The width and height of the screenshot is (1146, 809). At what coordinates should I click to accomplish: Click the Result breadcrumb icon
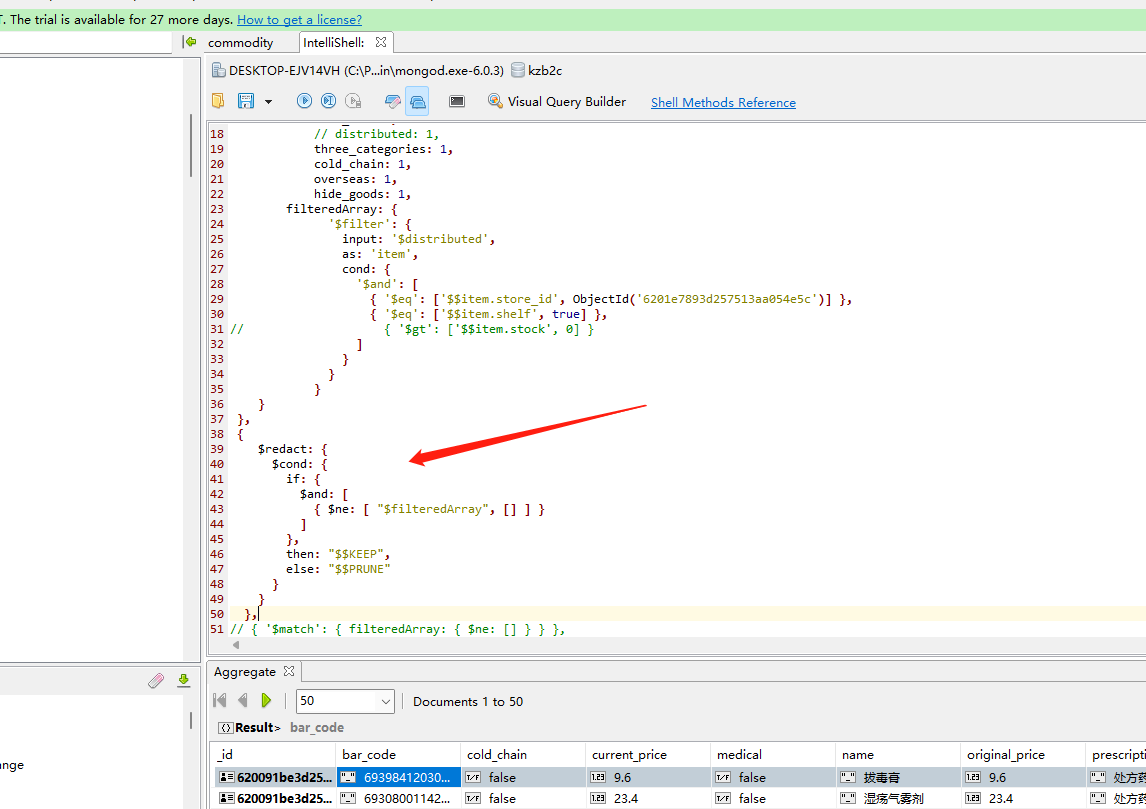226,728
